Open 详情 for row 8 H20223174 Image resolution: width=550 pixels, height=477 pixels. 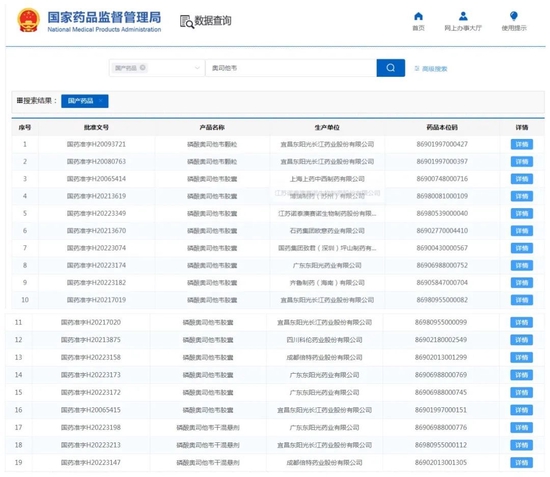pos(522,266)
